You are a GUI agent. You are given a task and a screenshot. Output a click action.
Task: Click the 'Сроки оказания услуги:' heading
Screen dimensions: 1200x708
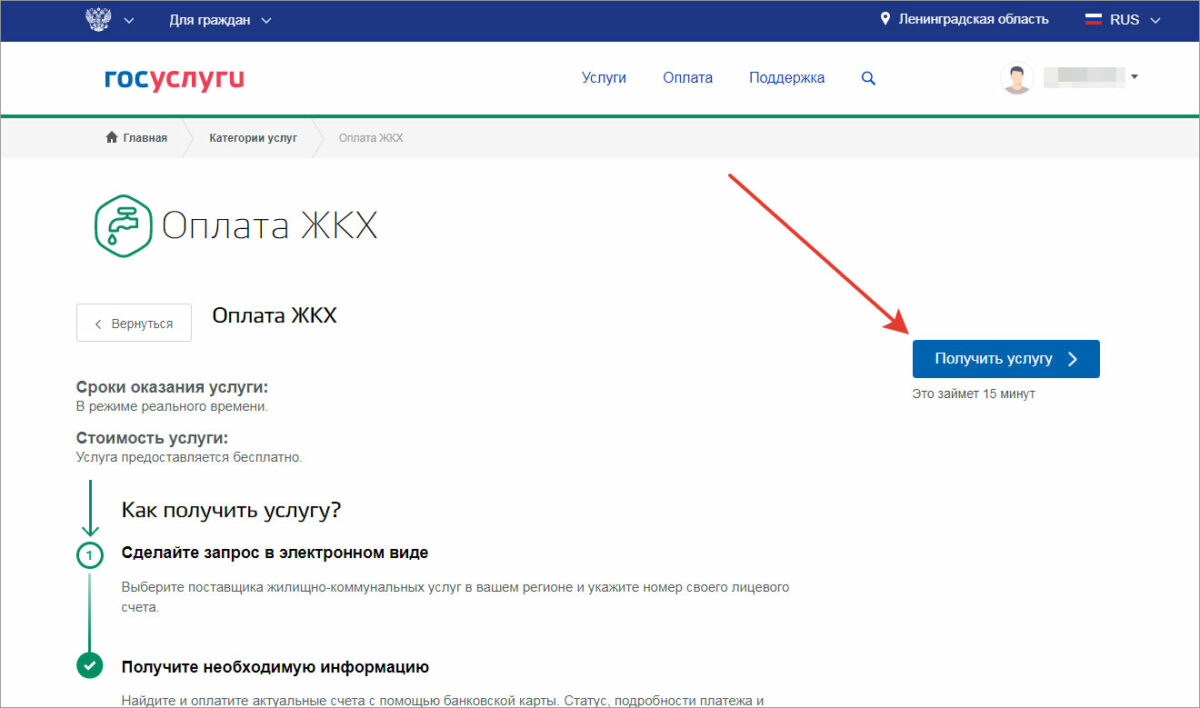[173, 387]
